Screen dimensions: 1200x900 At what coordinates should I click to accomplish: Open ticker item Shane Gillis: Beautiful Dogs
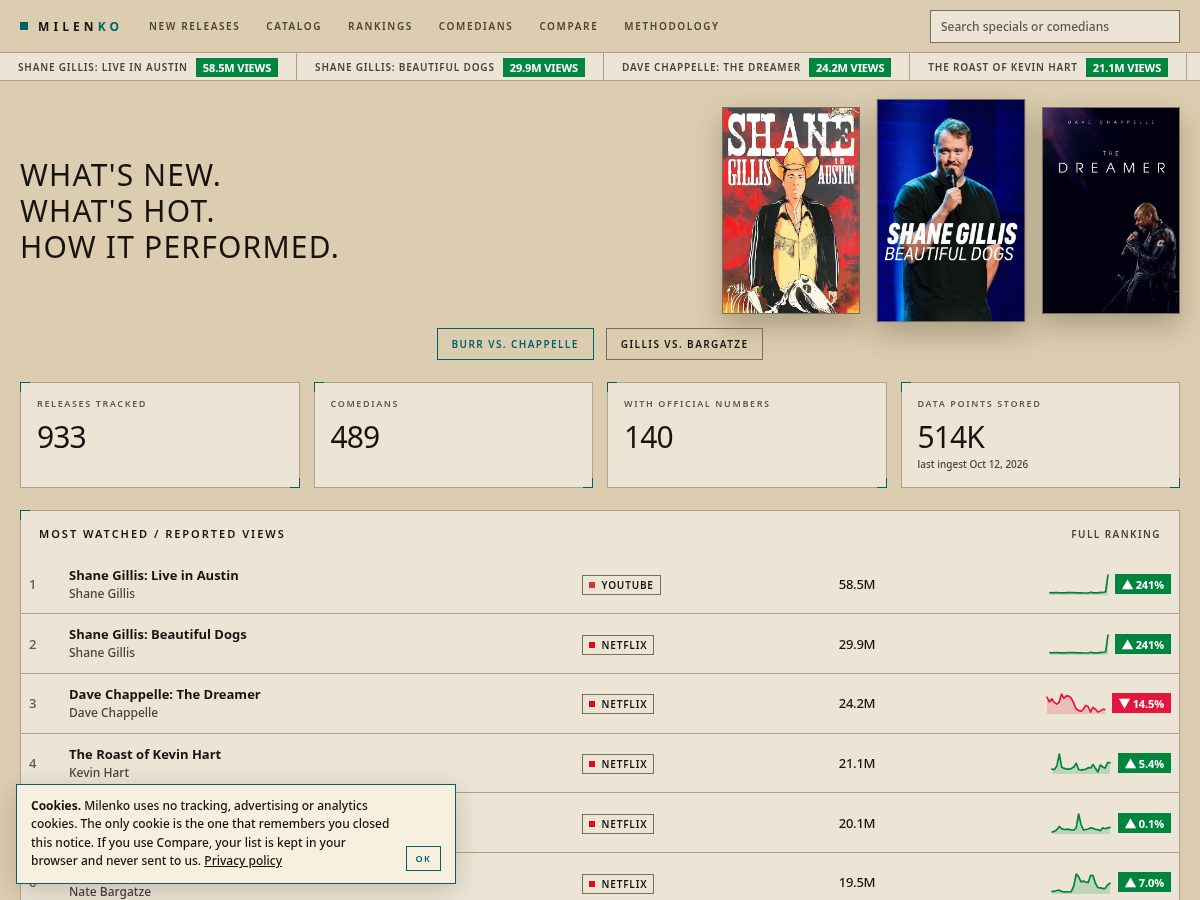pos(404,67)
